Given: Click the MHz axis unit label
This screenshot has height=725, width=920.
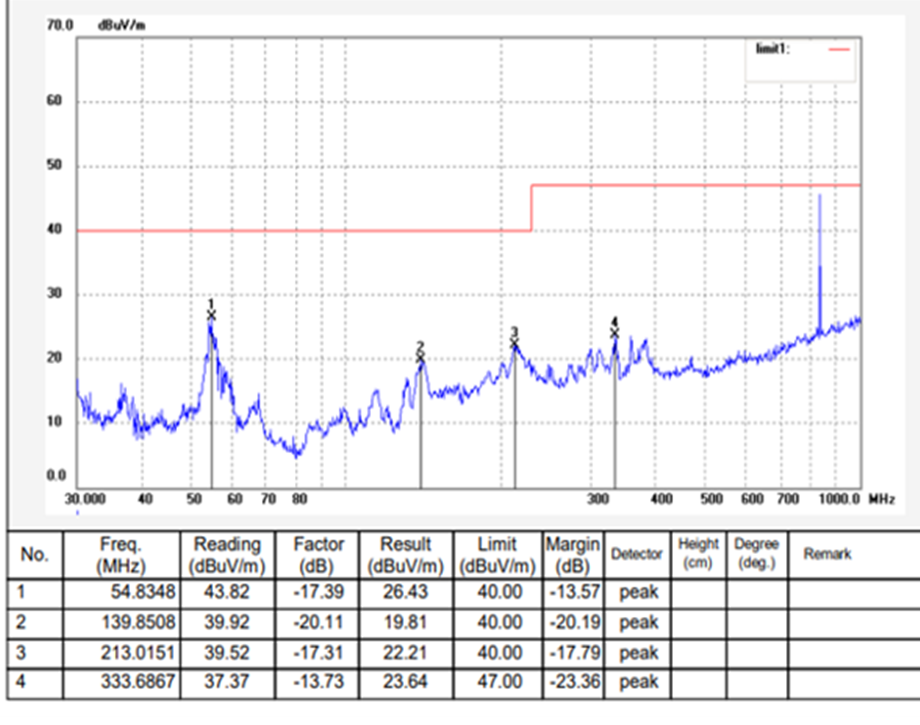Looking at the screenshot, I should click(881, 499).
